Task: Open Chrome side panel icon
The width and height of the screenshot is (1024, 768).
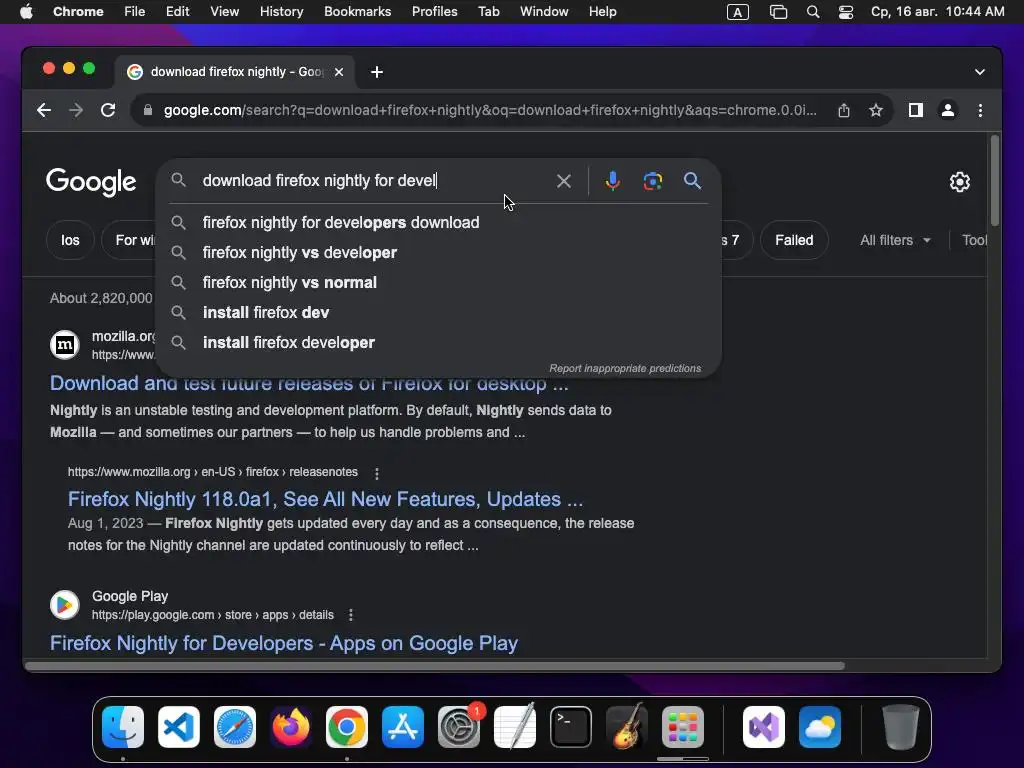Action: coord(916,110)
